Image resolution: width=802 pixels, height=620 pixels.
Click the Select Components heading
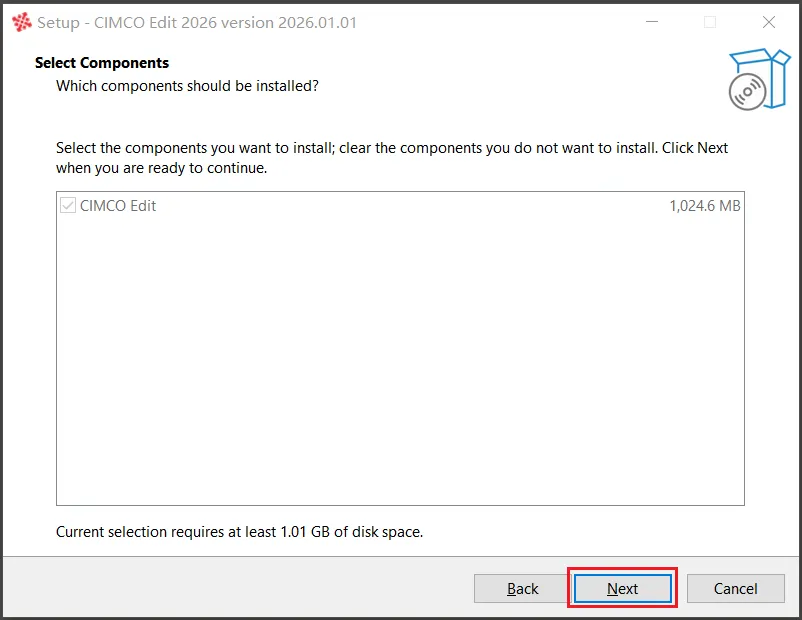pos(102,62)
